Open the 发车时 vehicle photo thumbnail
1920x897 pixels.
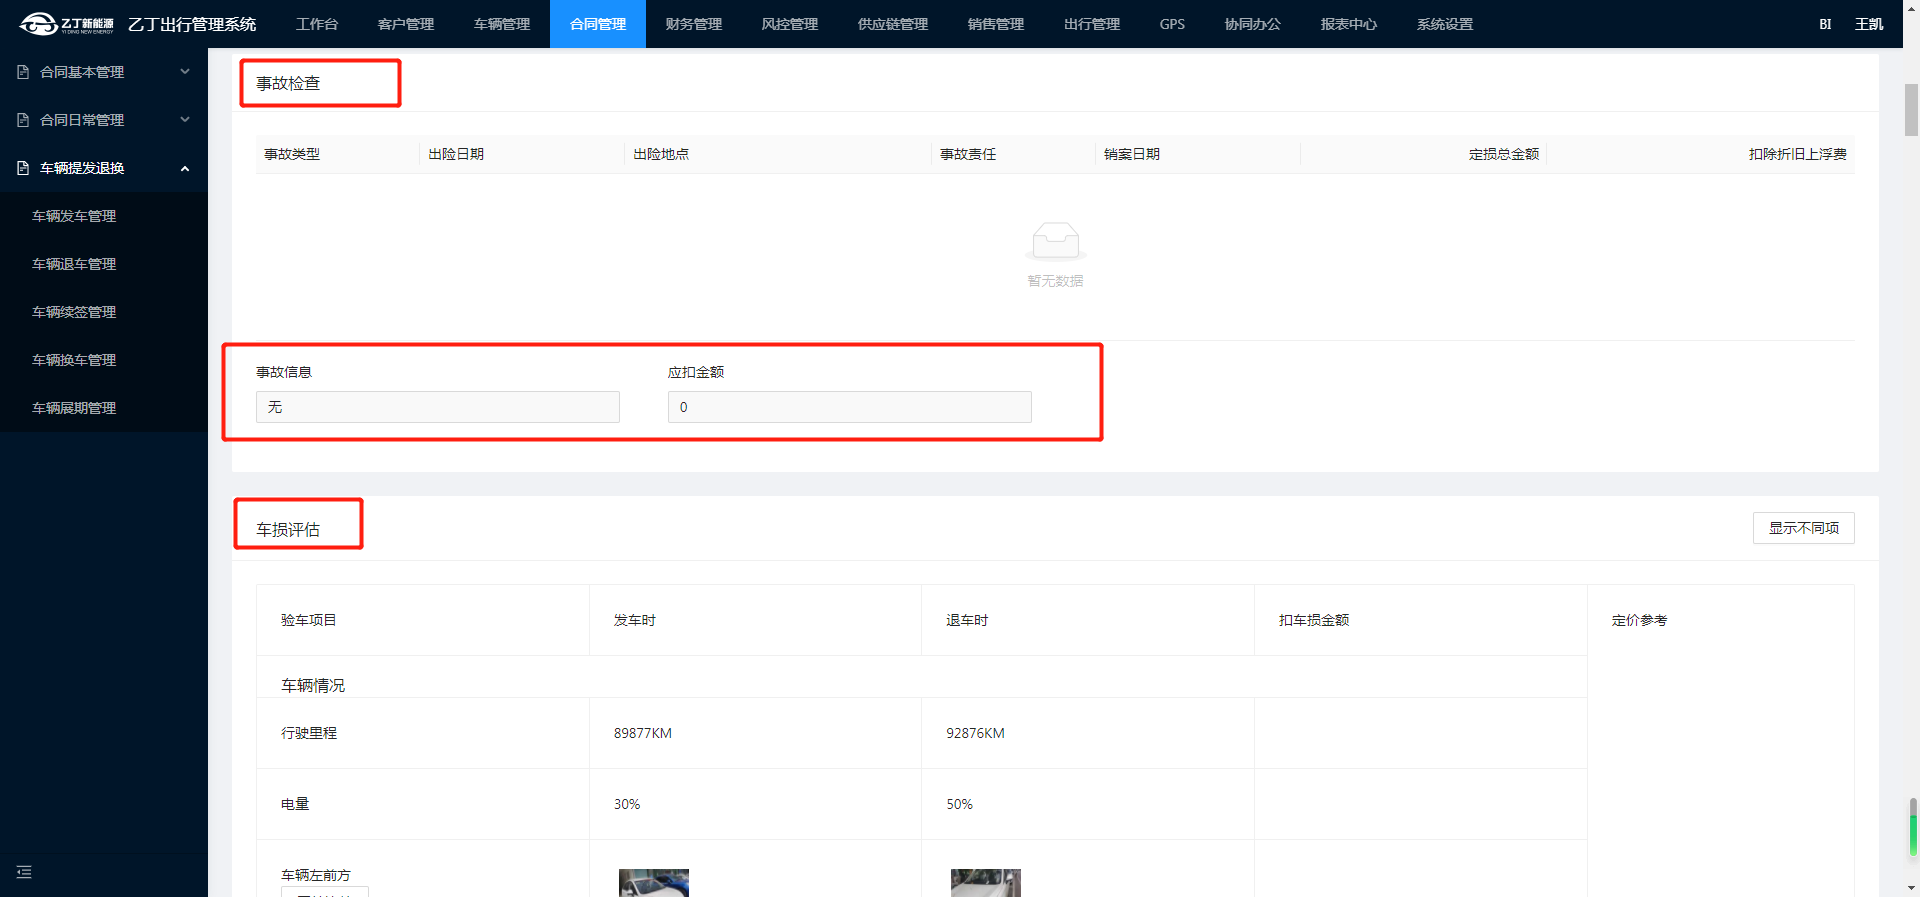point(654,883)
